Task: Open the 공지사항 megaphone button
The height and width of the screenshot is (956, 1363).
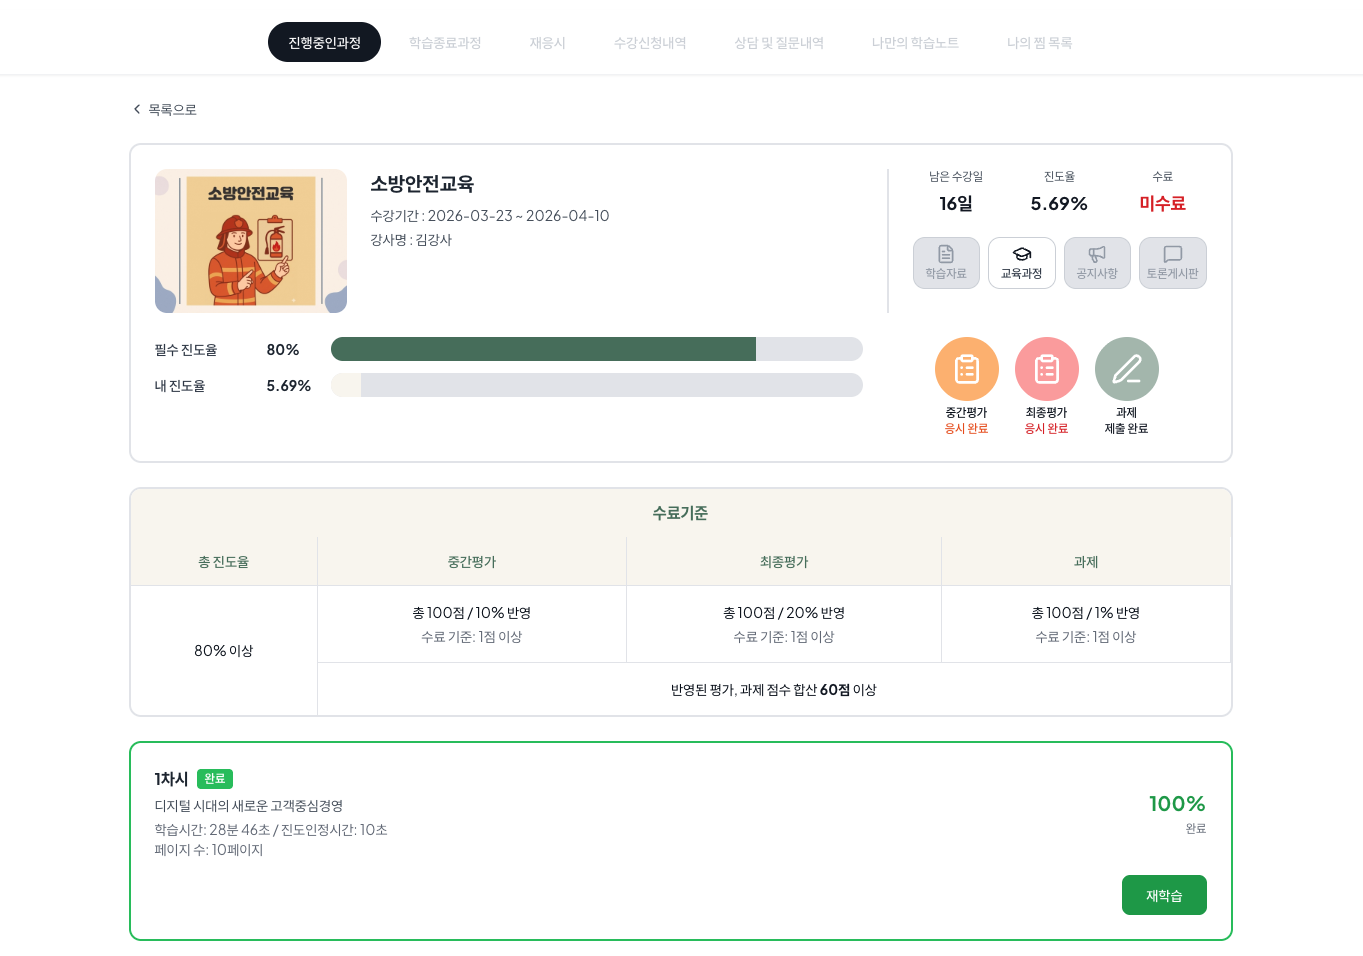Action: pos(1097,263)
